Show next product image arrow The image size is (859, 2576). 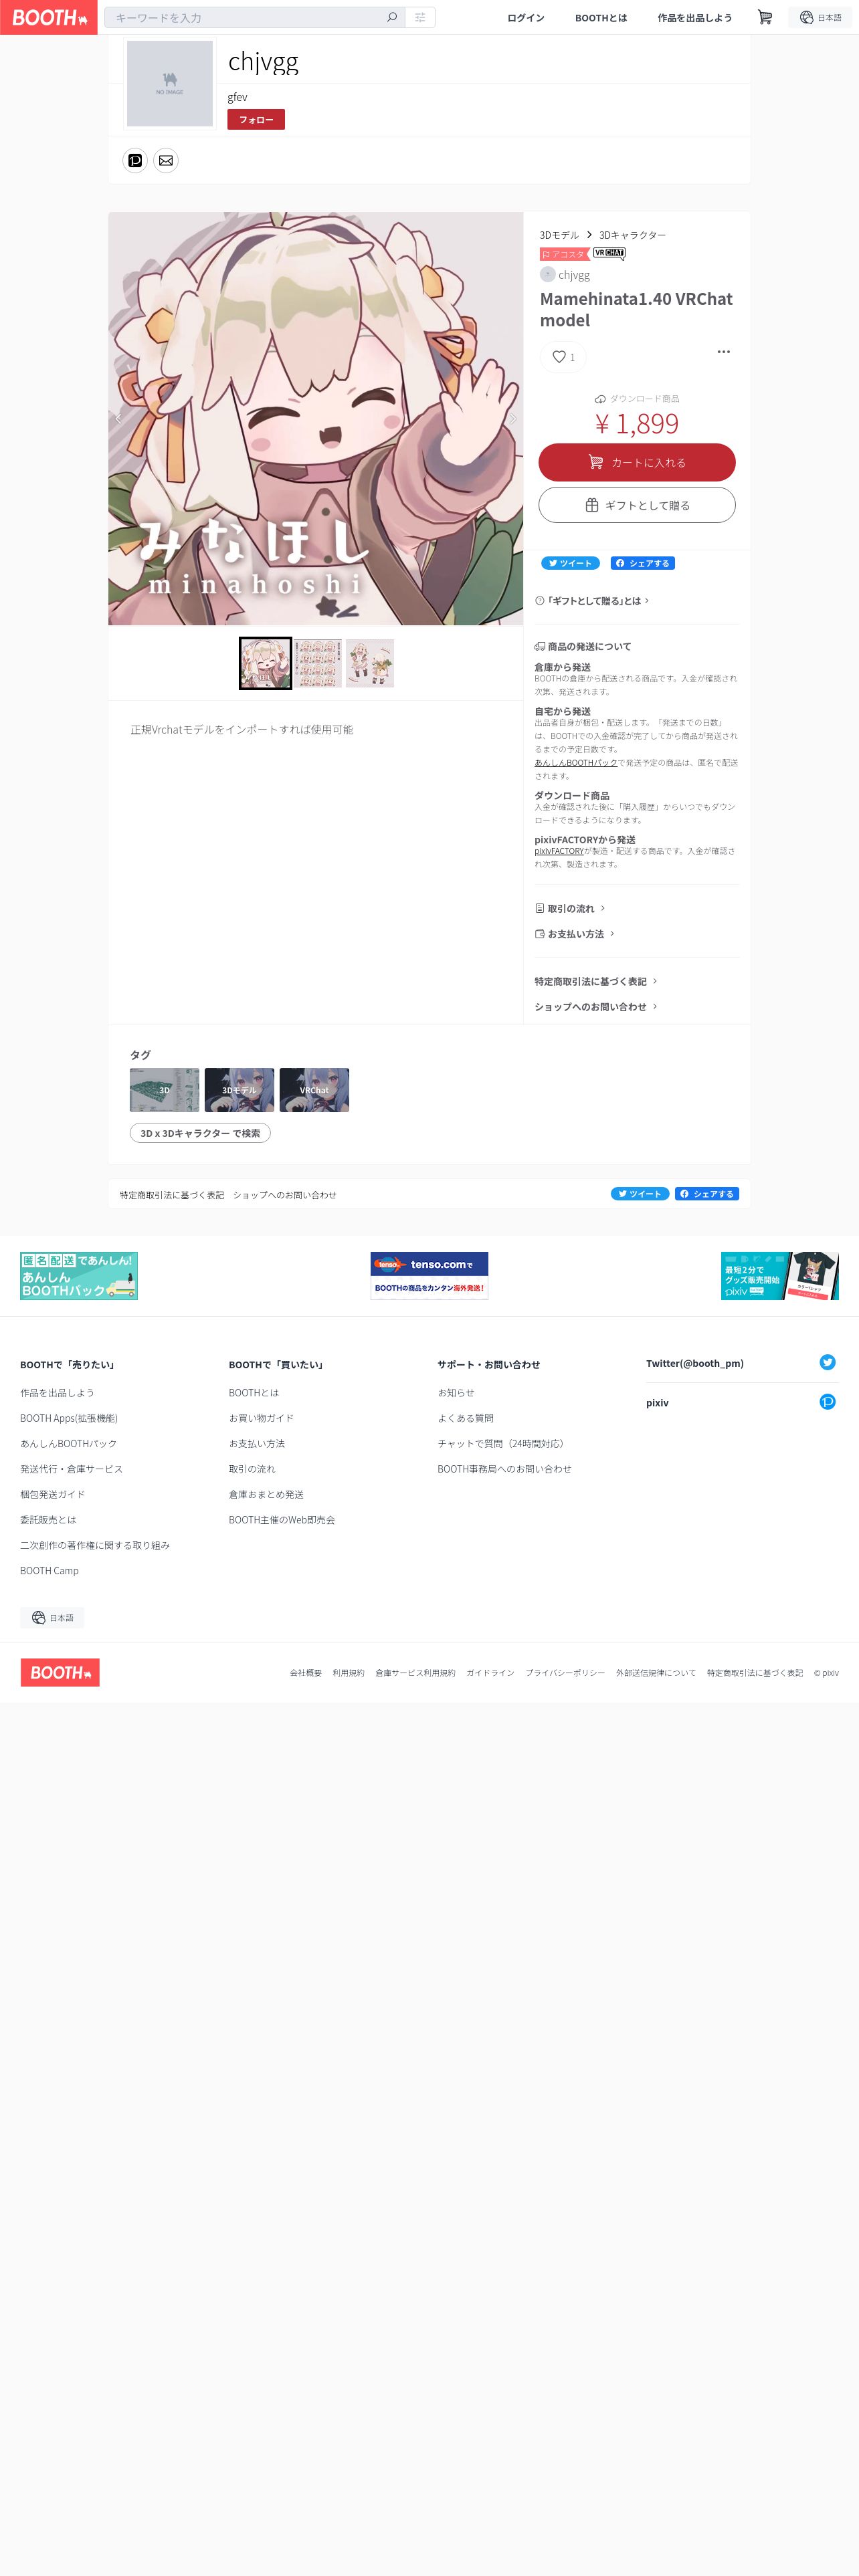[513, 419]
